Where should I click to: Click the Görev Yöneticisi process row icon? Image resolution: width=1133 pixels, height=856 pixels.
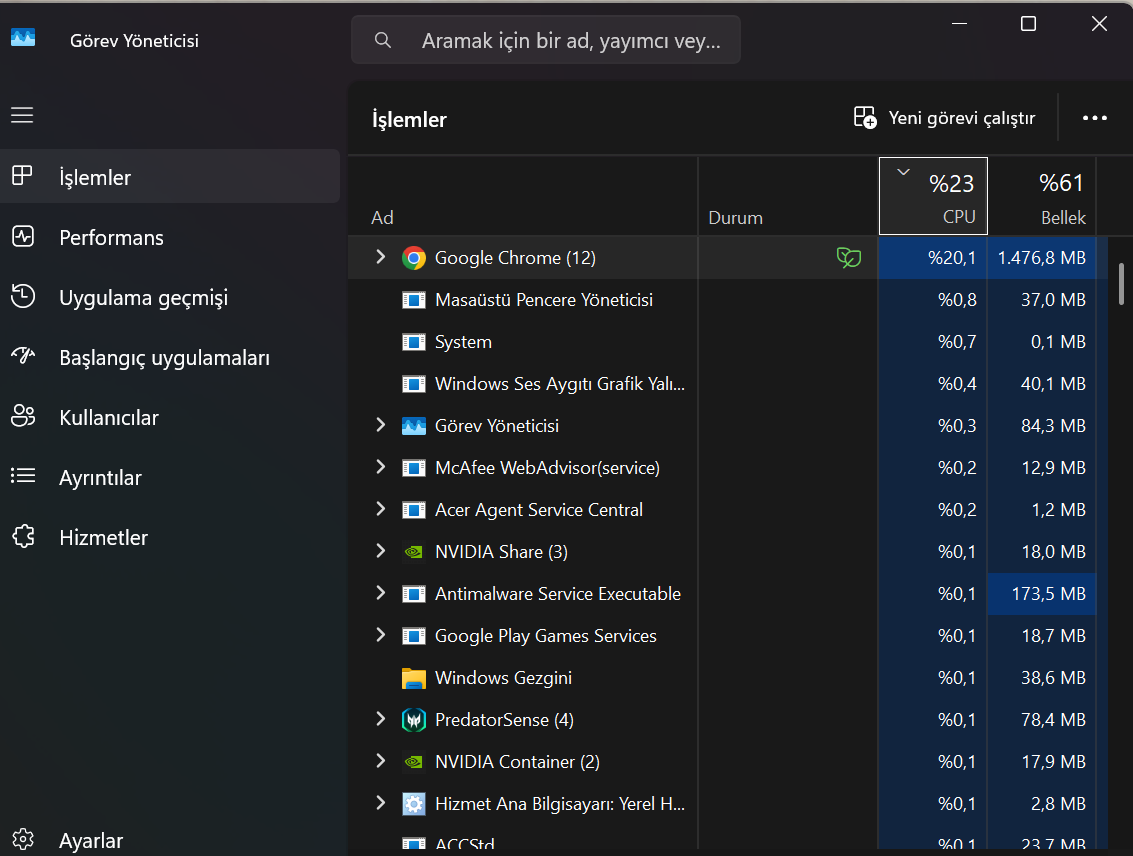click(x=414, y=426)
